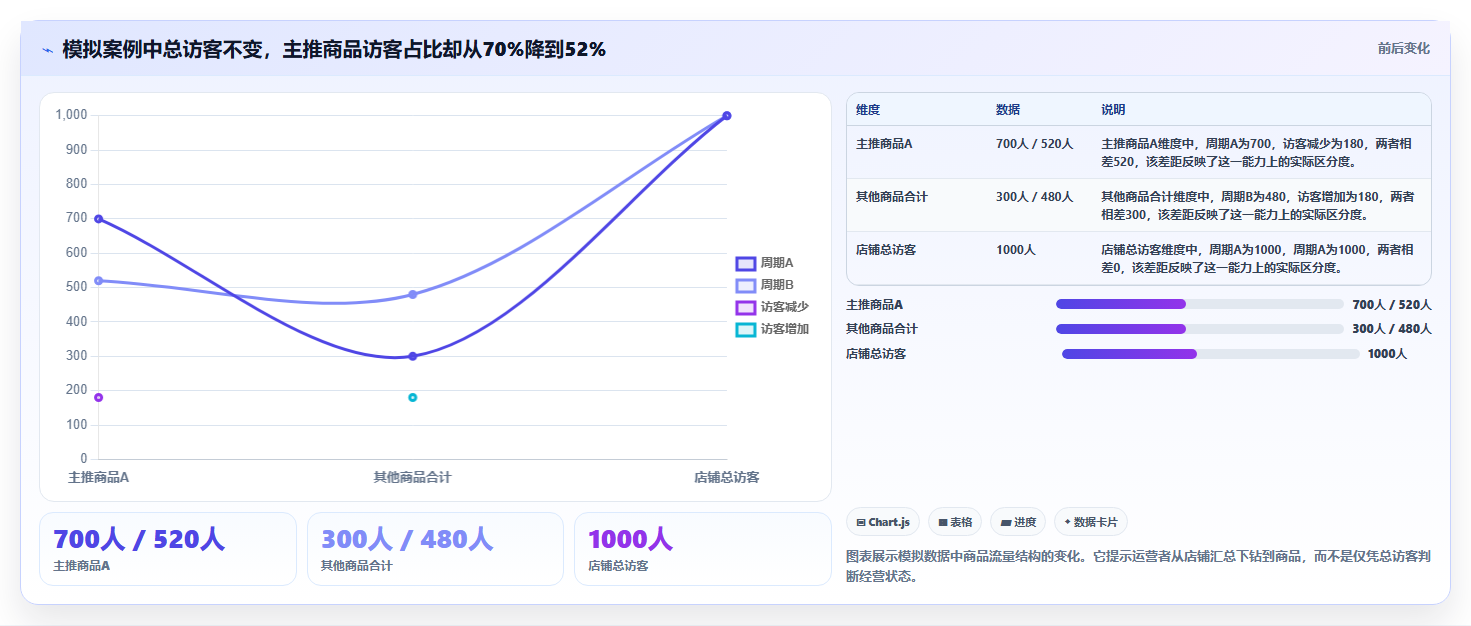Click the 店铺总访客 x-axis label

[x=727, y=478]
